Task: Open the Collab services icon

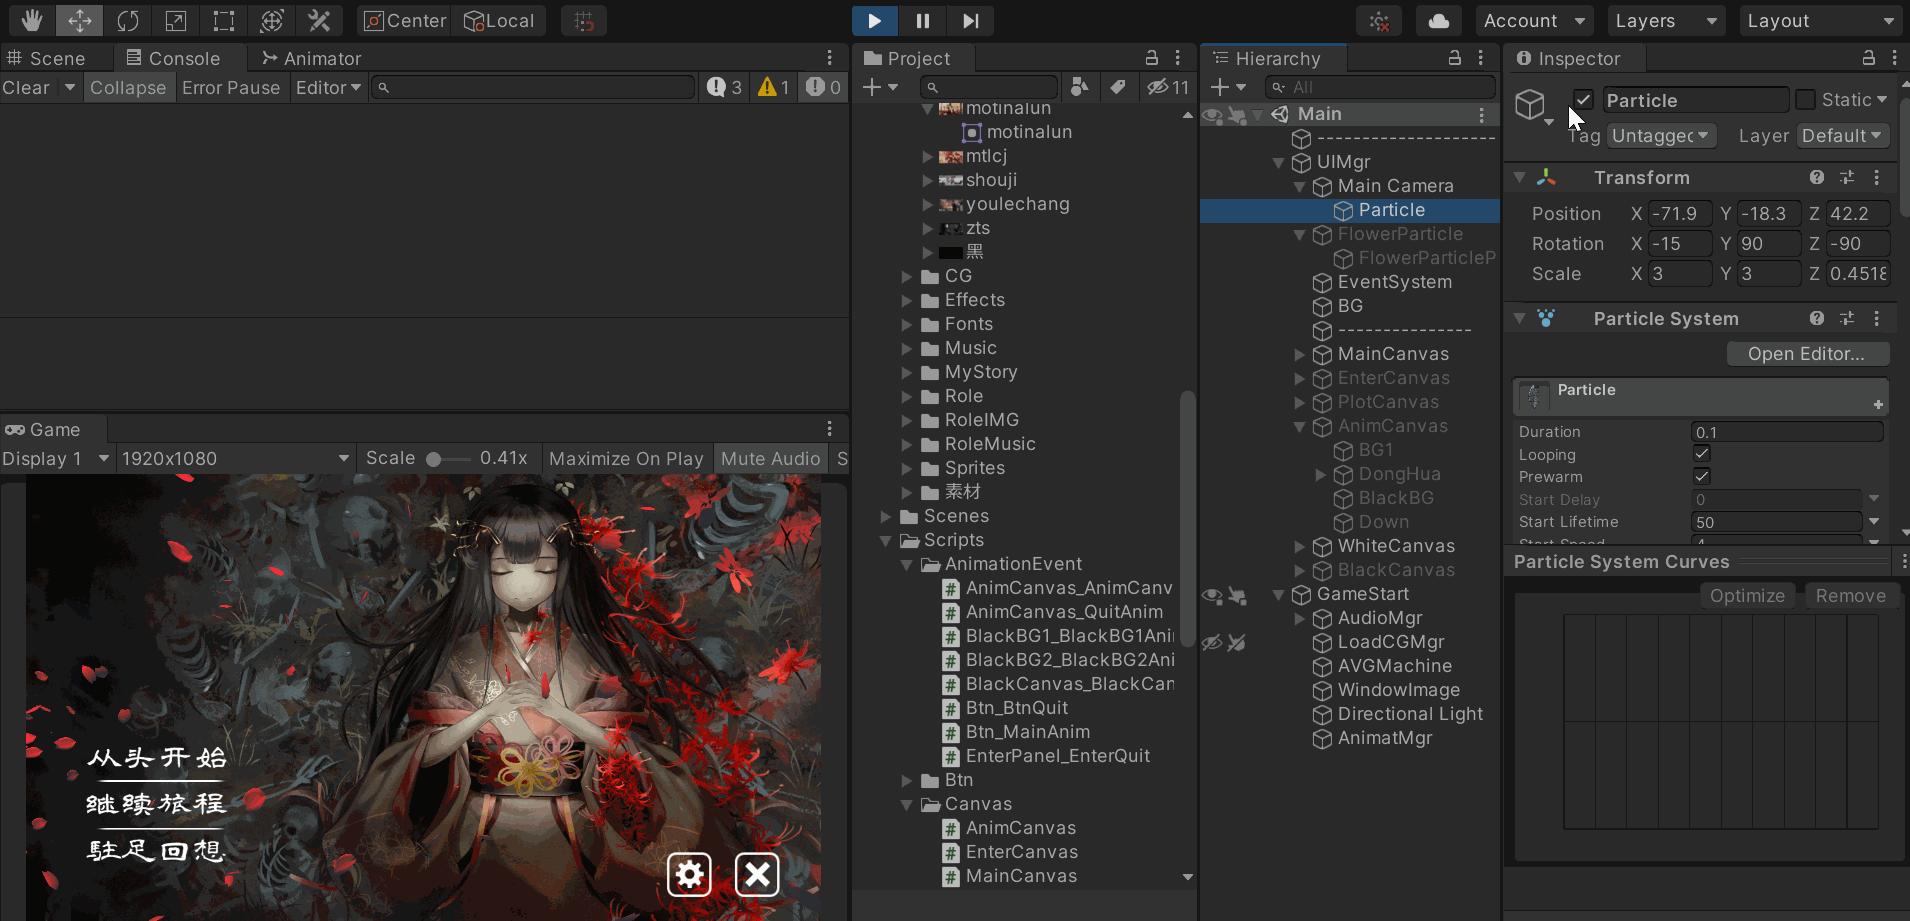Action: (1379, 20)
